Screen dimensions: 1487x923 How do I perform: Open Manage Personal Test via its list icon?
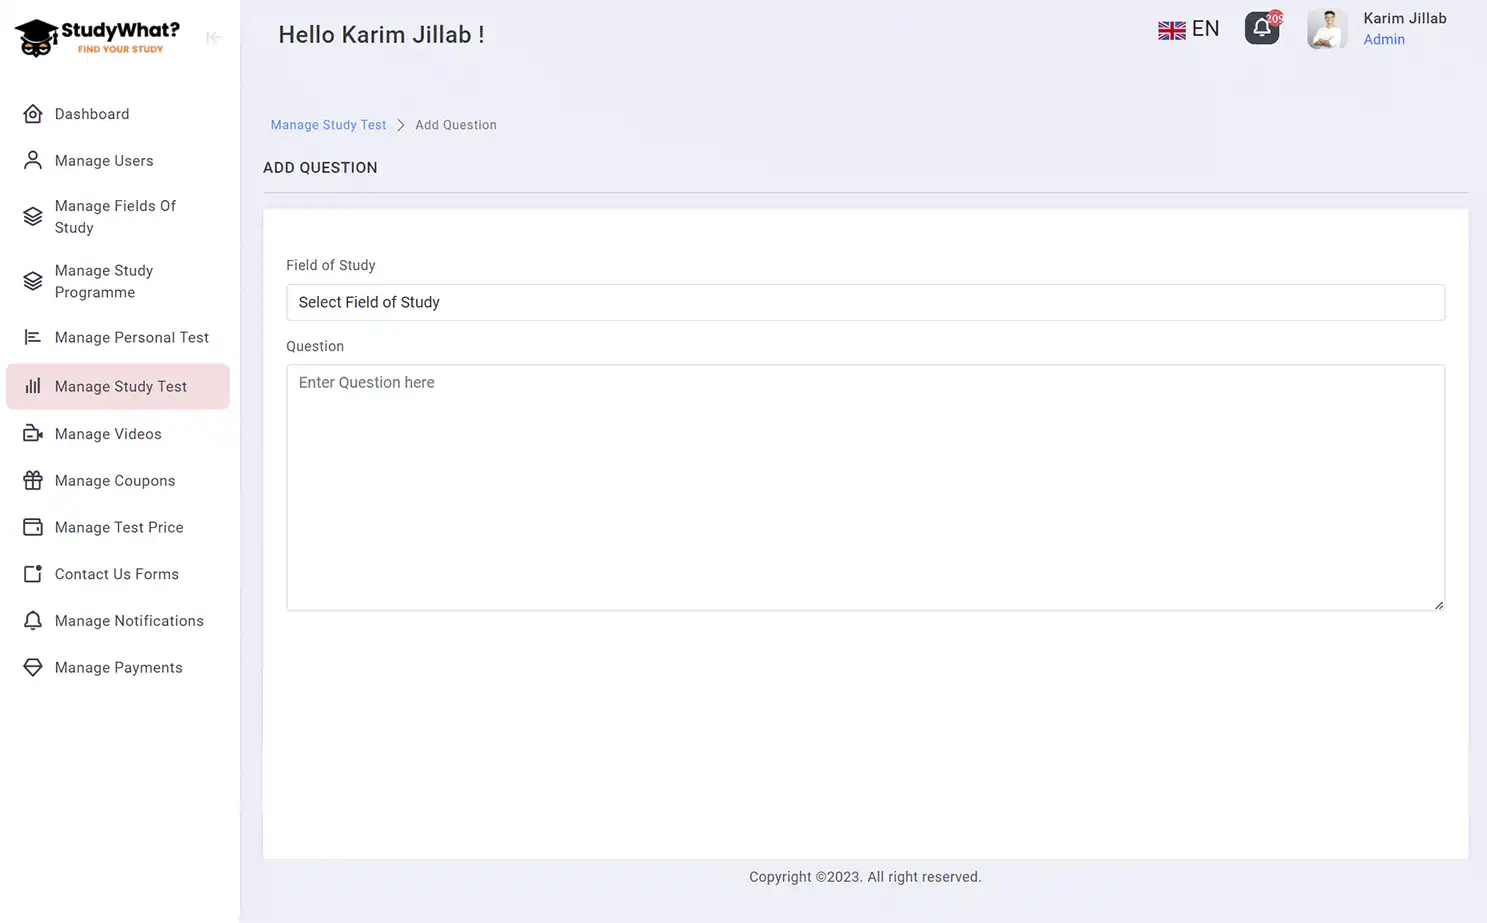point(33,337)
